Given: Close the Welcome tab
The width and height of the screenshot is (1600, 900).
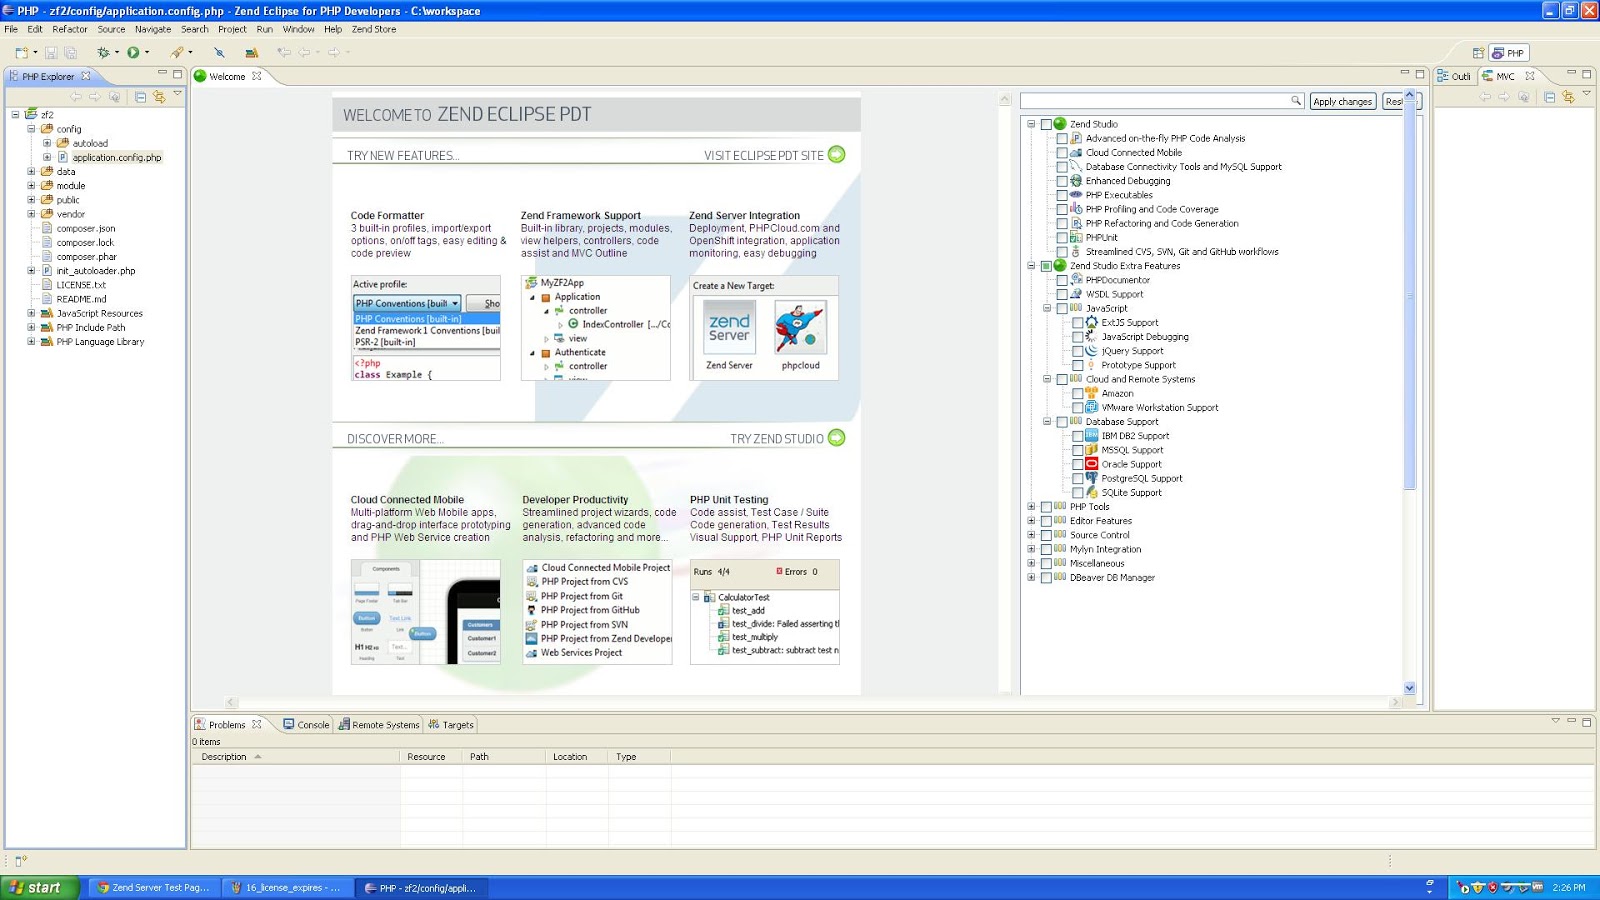Looking at the screenshot, I should click(257, 76).
